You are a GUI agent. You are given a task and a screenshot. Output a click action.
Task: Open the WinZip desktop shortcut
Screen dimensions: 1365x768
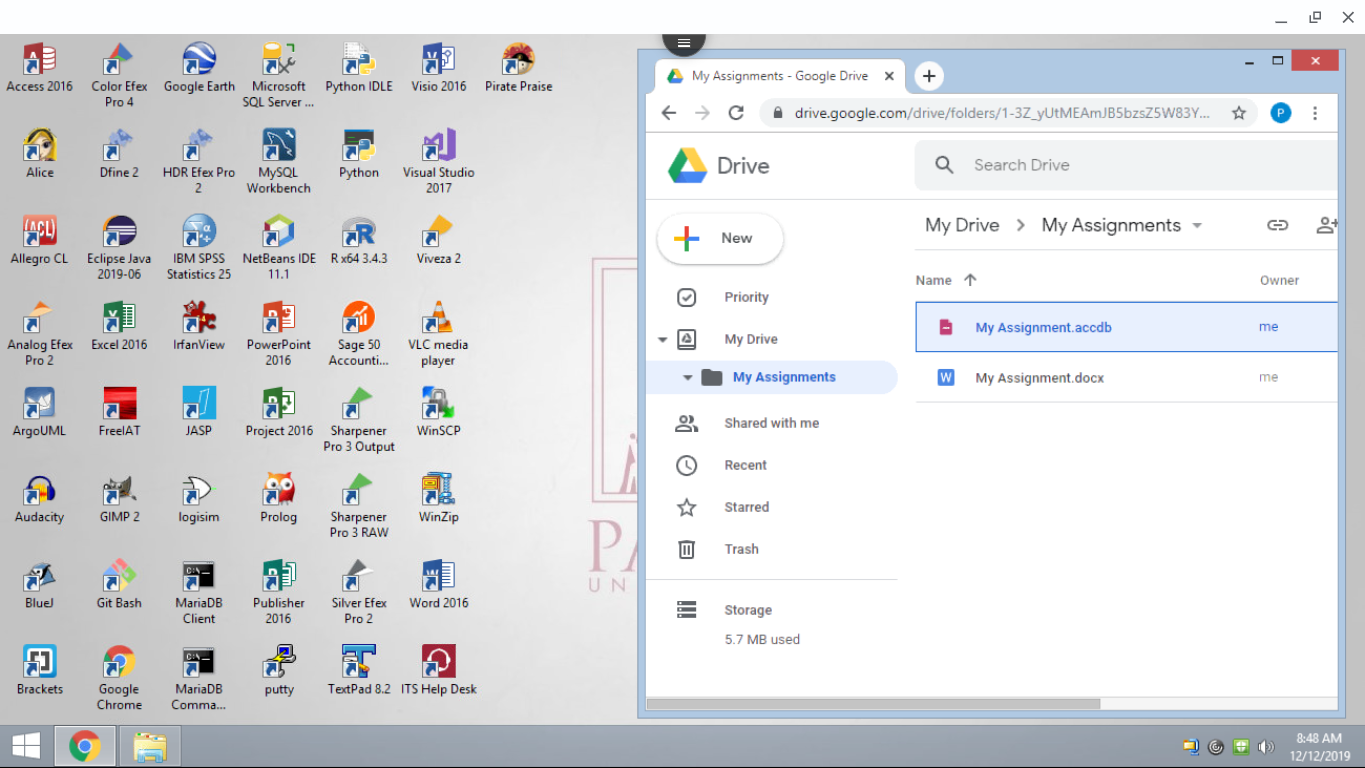438,499
